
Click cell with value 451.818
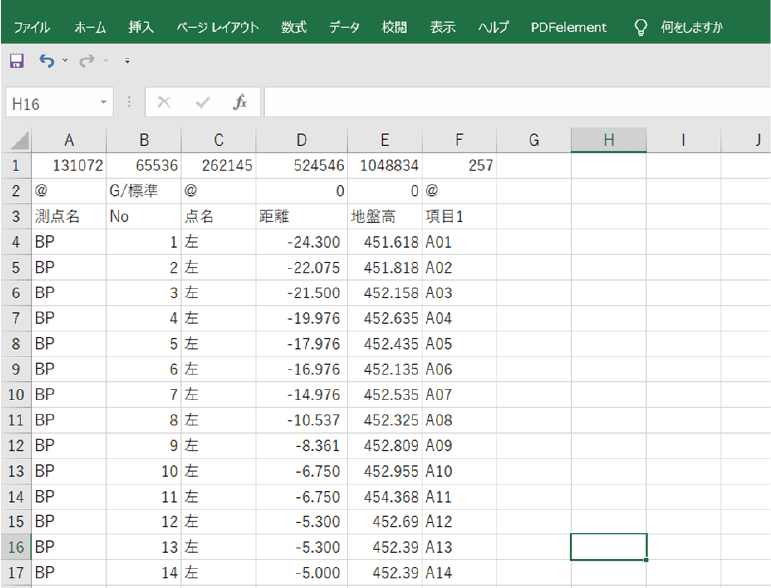tap(385, 267)
